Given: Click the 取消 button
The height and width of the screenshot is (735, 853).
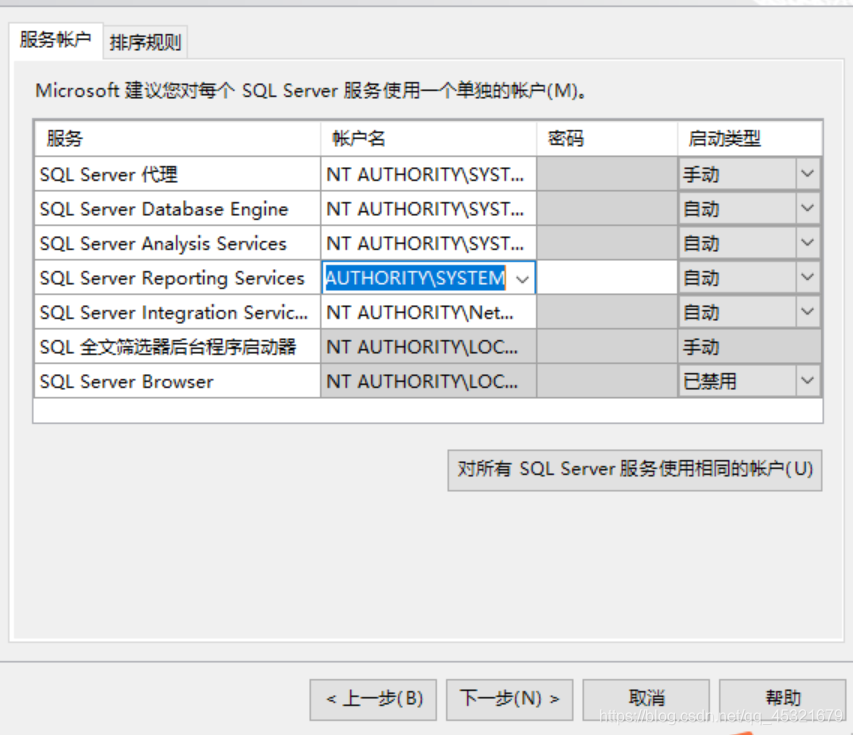Looking at the screenshot, I should pos(646,699).
